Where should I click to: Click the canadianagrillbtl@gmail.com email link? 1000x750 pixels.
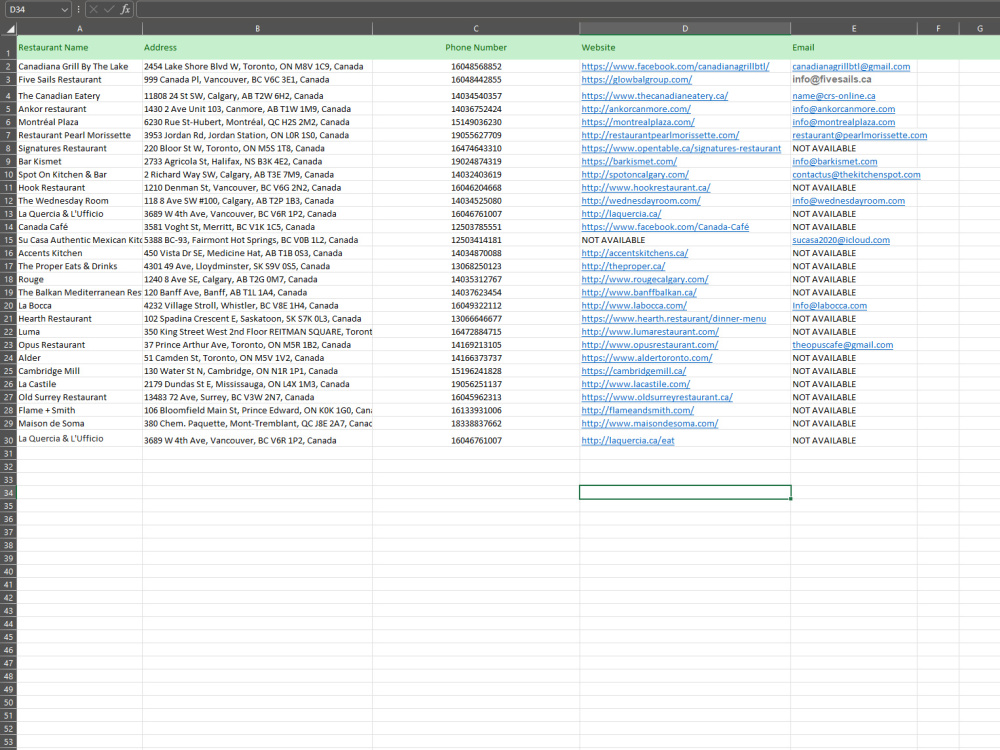pos(851,66)
